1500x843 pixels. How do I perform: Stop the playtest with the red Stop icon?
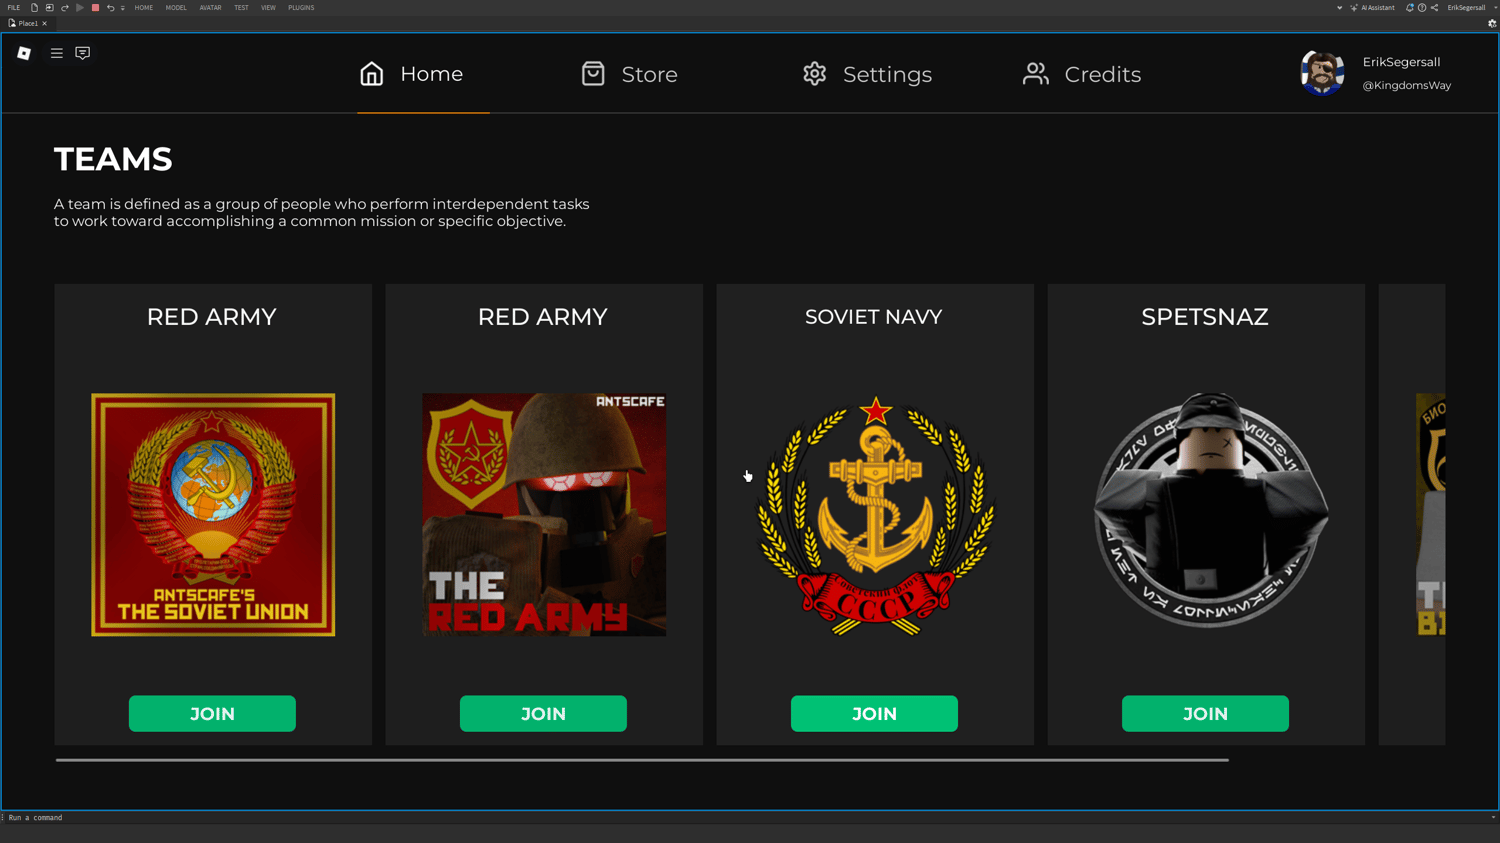tap(95, 8)
